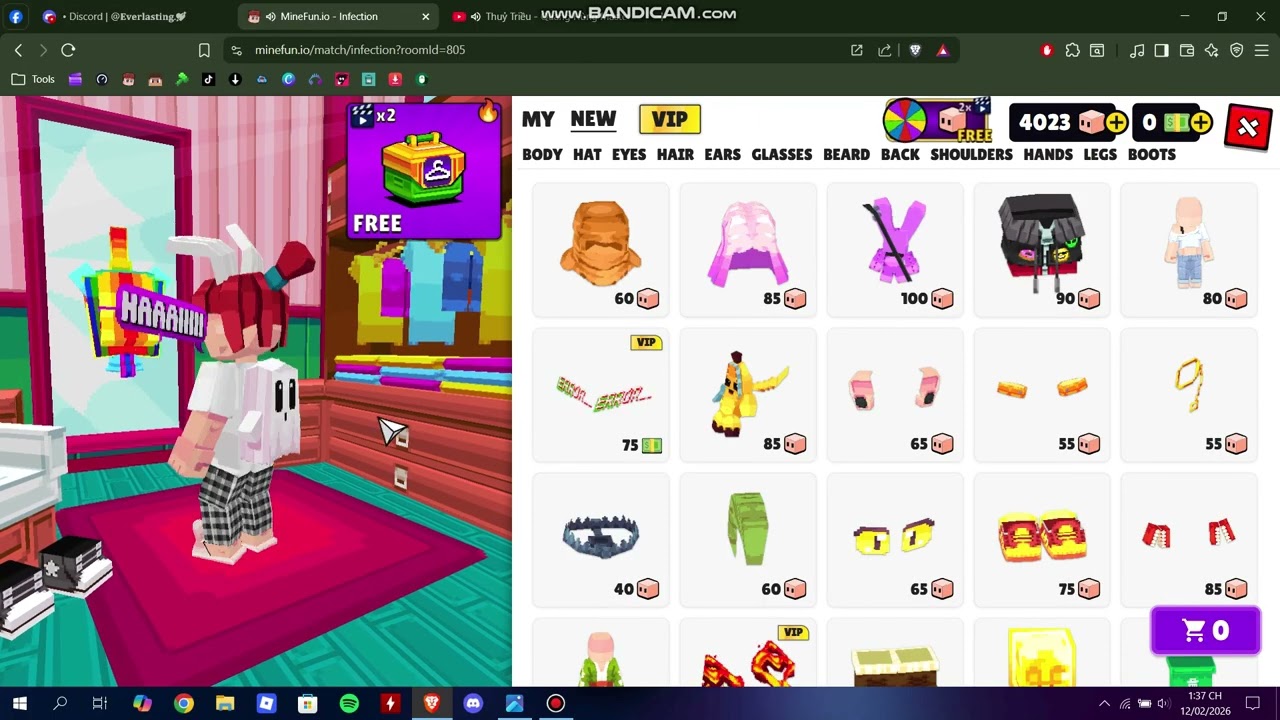
Task: Open File Explorer from the taskbar
Action: [225, 704]
